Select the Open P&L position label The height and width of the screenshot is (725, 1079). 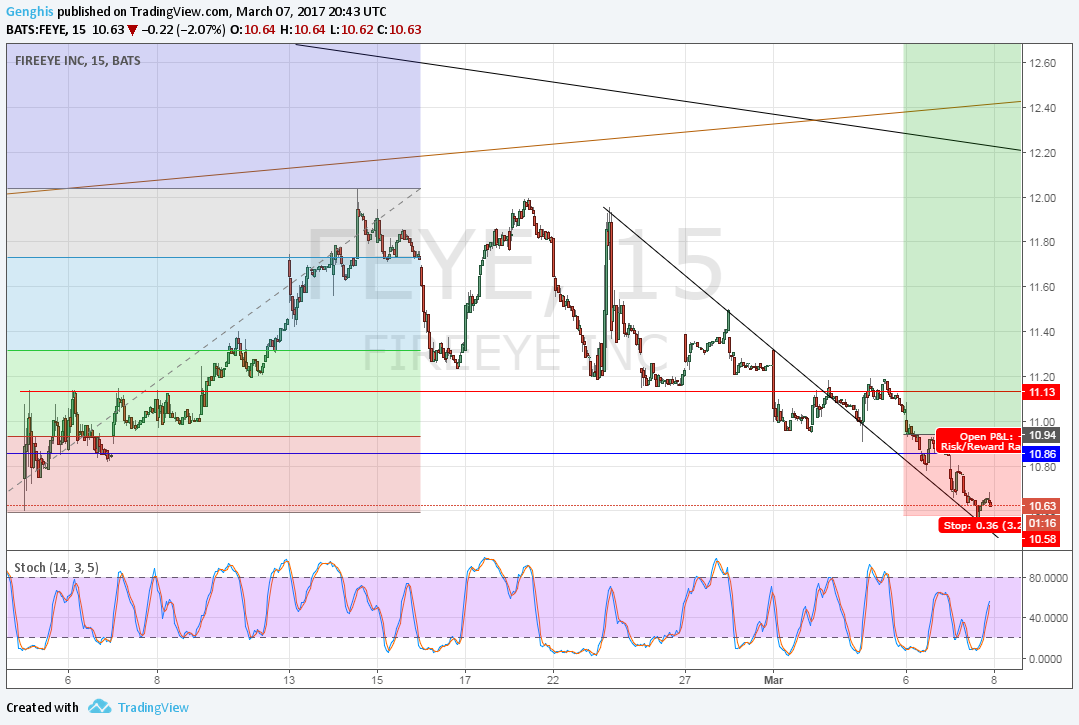(x=986, y=436)
